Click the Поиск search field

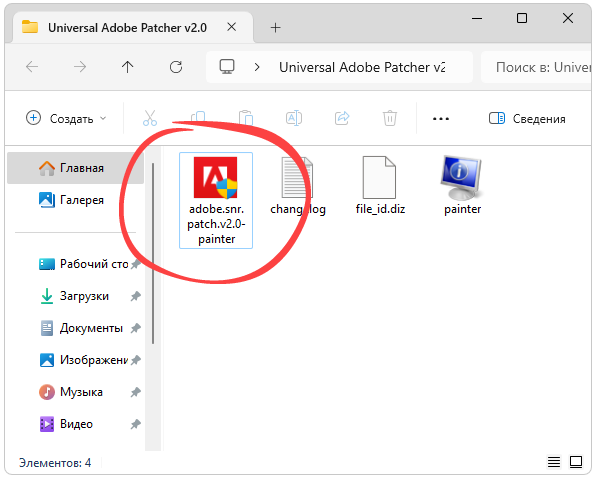pyautogui.click(x=536, y=67)
